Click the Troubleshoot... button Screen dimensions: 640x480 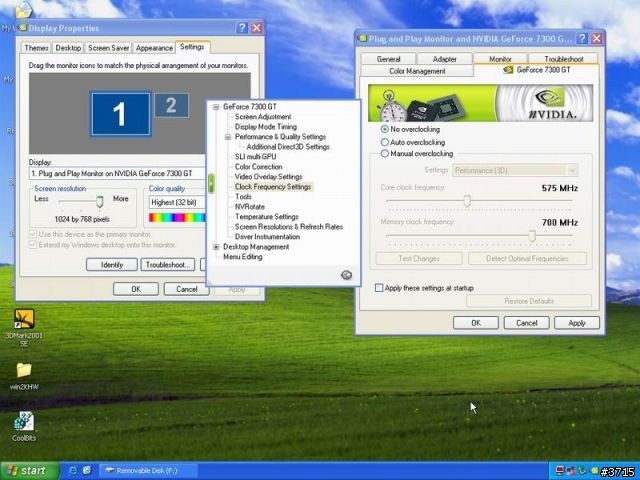pos(168,264)
